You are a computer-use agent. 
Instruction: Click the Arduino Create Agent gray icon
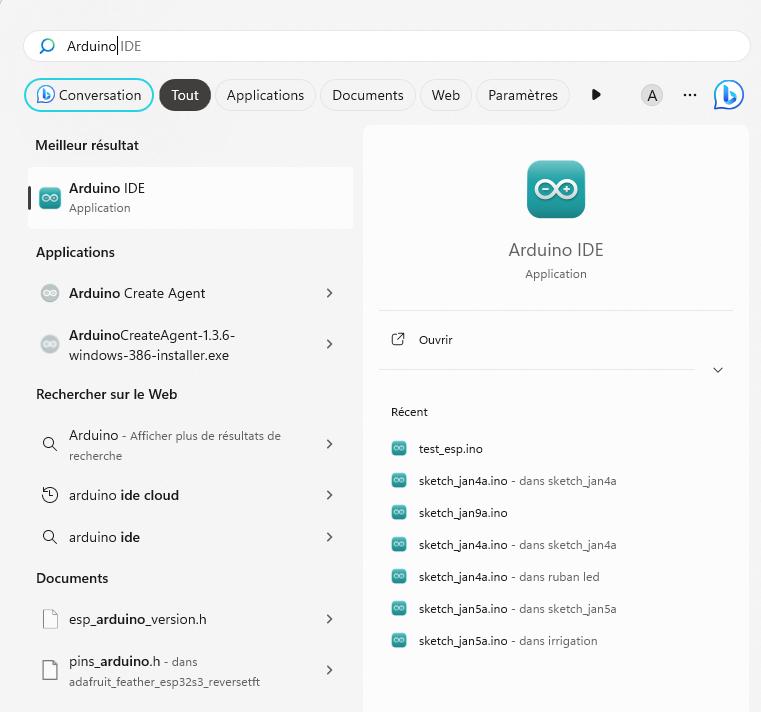[50, 293]
